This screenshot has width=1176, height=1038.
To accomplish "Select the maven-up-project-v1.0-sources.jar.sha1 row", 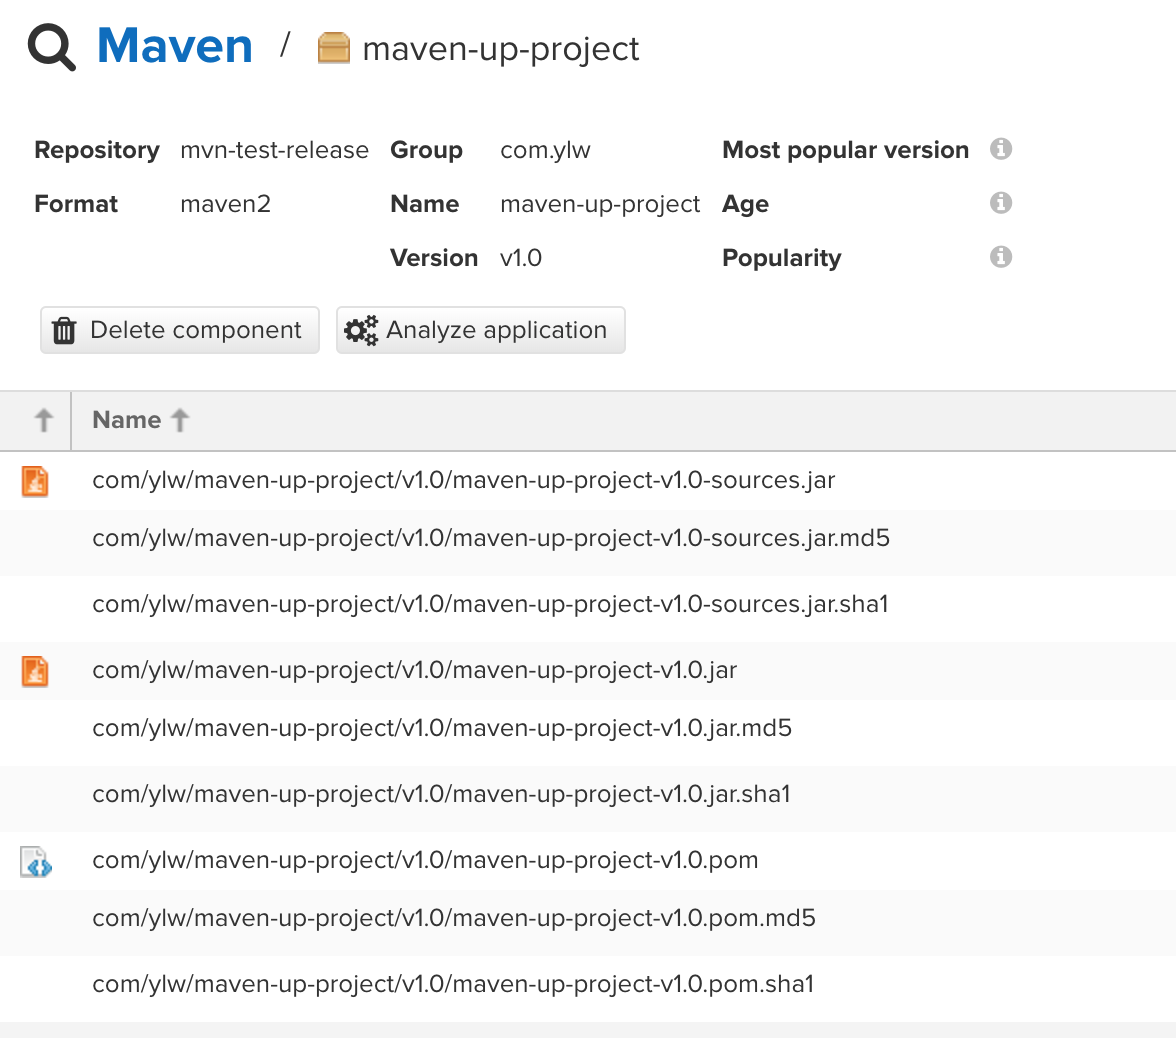I will click(x=588, y=608).
